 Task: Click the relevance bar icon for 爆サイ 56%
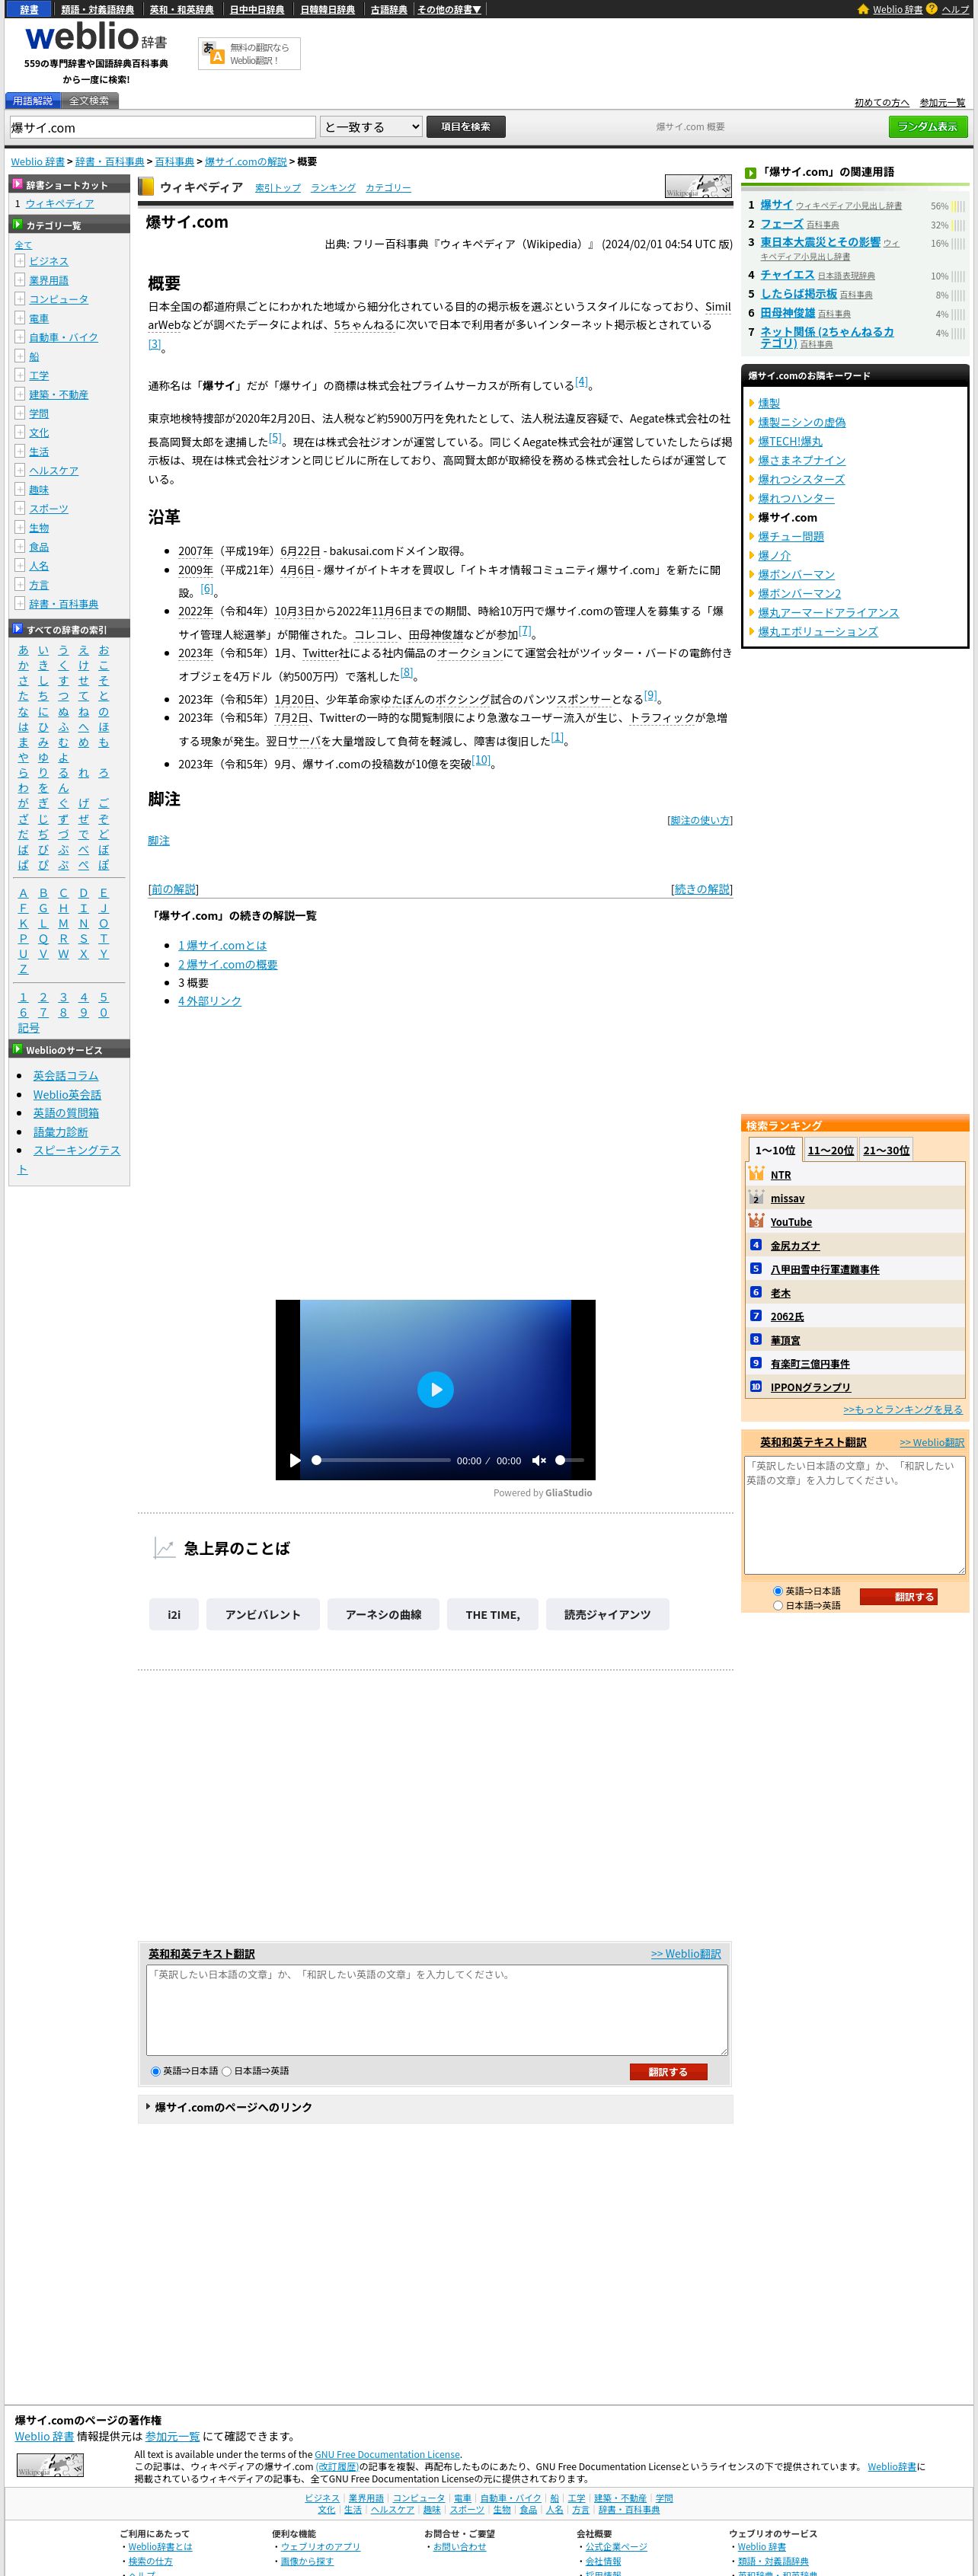point(959,206)
